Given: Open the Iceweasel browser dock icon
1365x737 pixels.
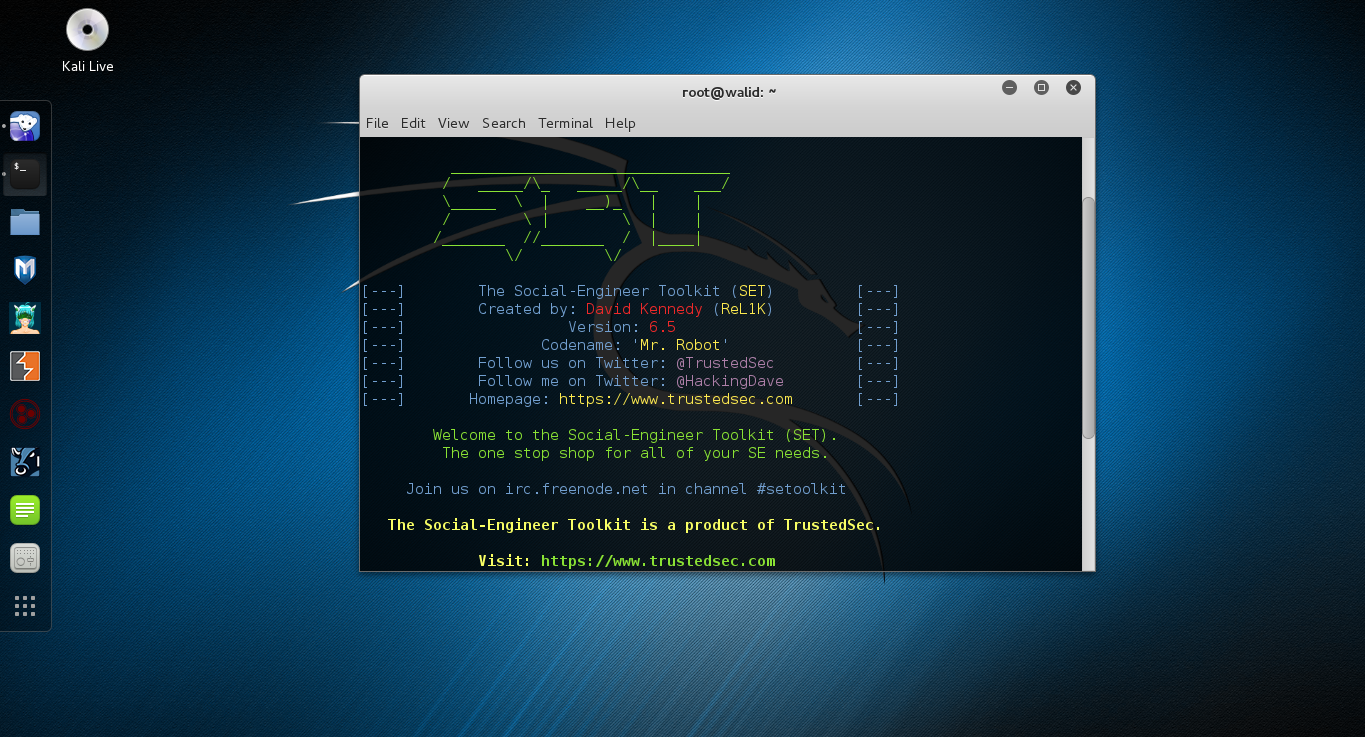Looking at the screenshot, I should coord(25,126).
